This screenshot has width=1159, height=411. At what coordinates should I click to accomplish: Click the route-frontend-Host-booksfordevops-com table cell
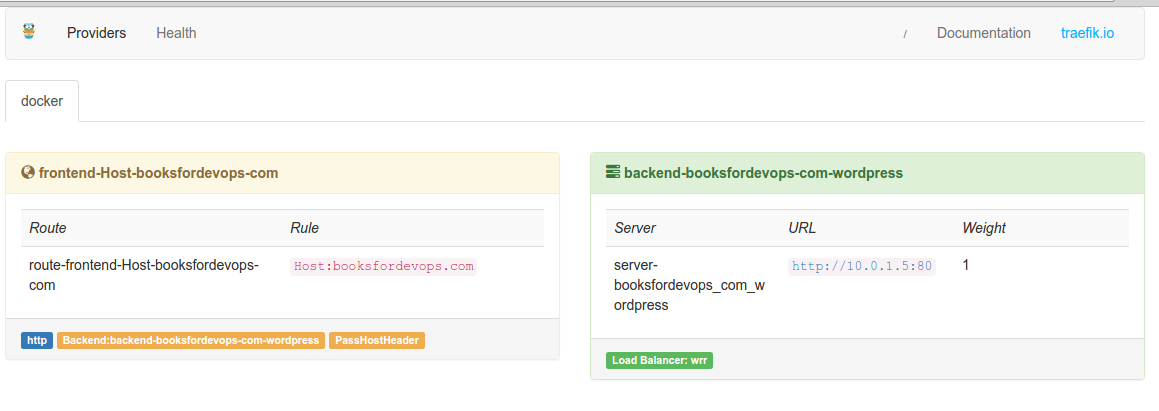click(144, 275)
